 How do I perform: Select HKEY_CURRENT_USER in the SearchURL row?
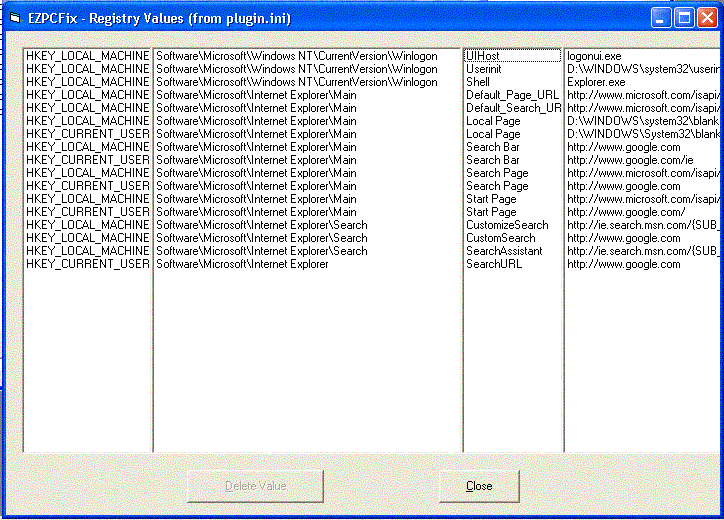[x=88, y=264]
